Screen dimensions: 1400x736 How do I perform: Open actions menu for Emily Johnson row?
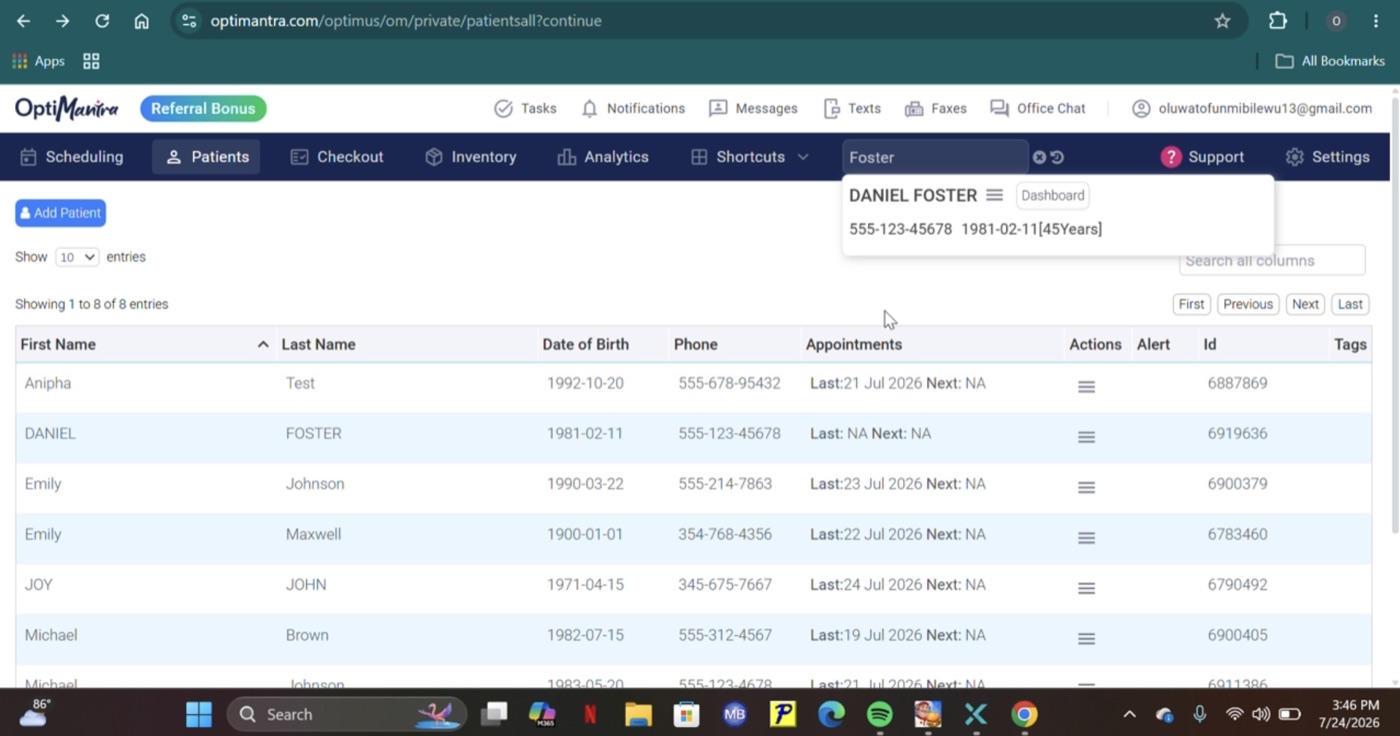point(1086,487)
